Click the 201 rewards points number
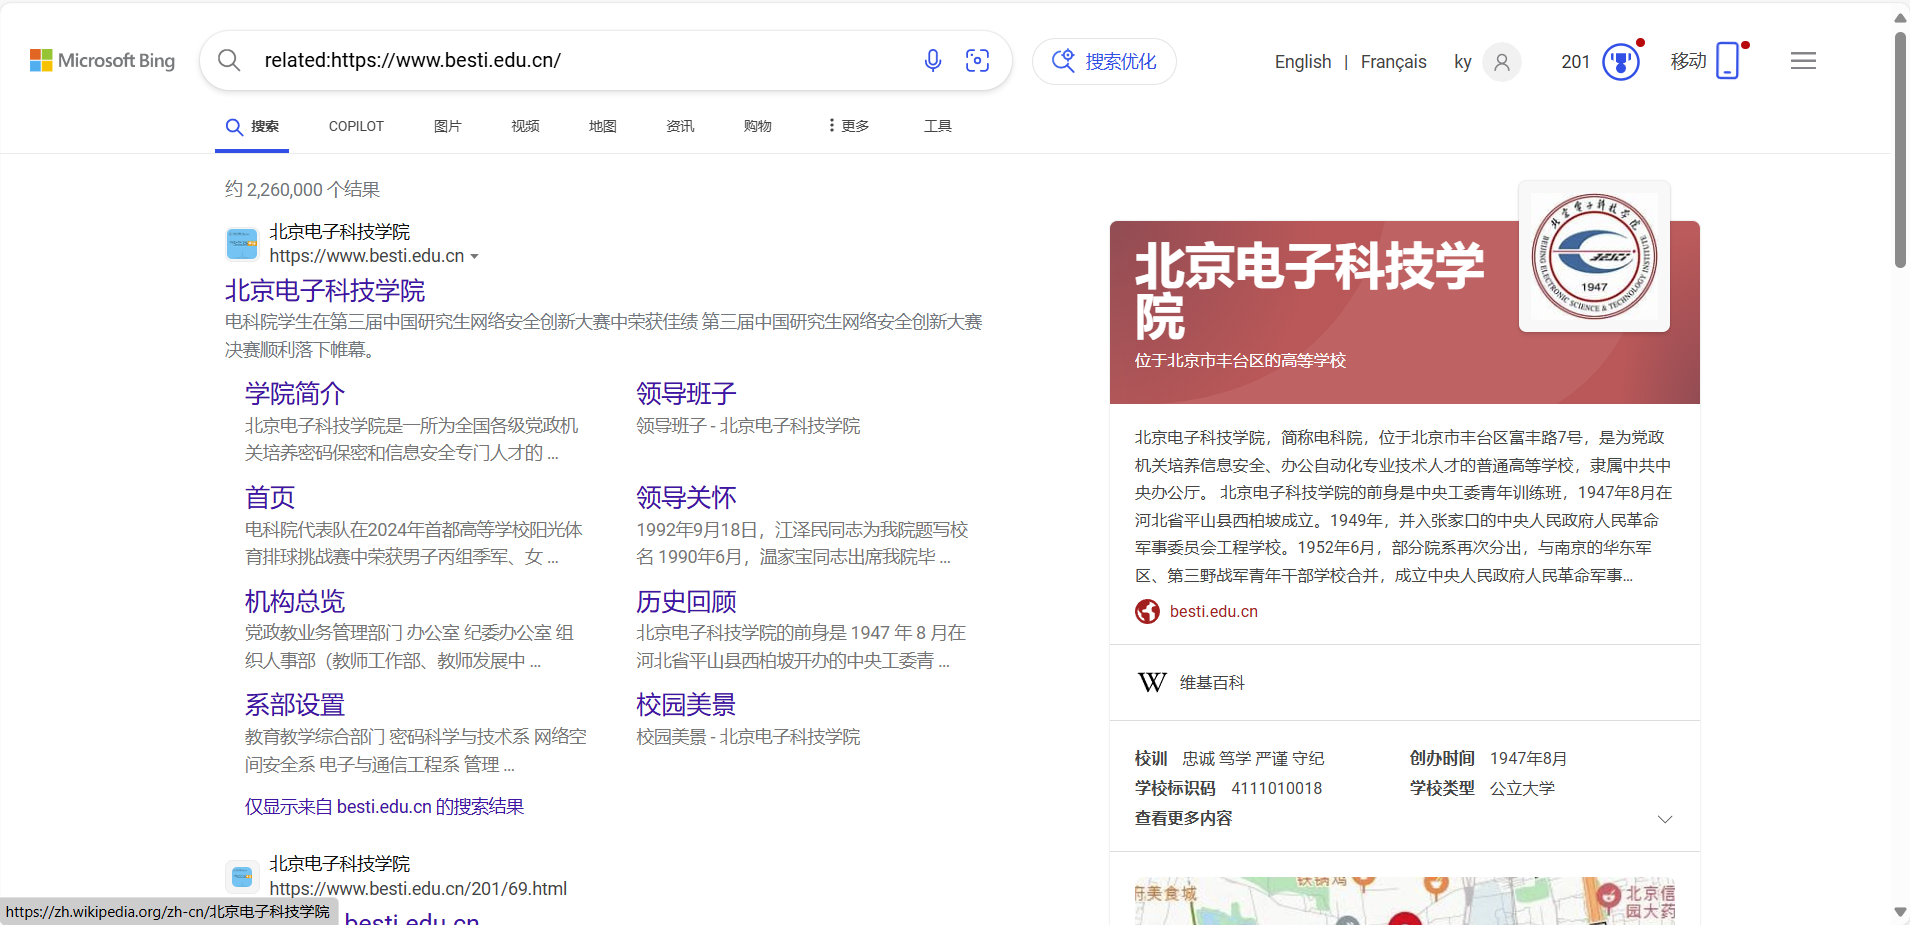The height and width of the screenshot is (925, 1910). point(1575,62)
